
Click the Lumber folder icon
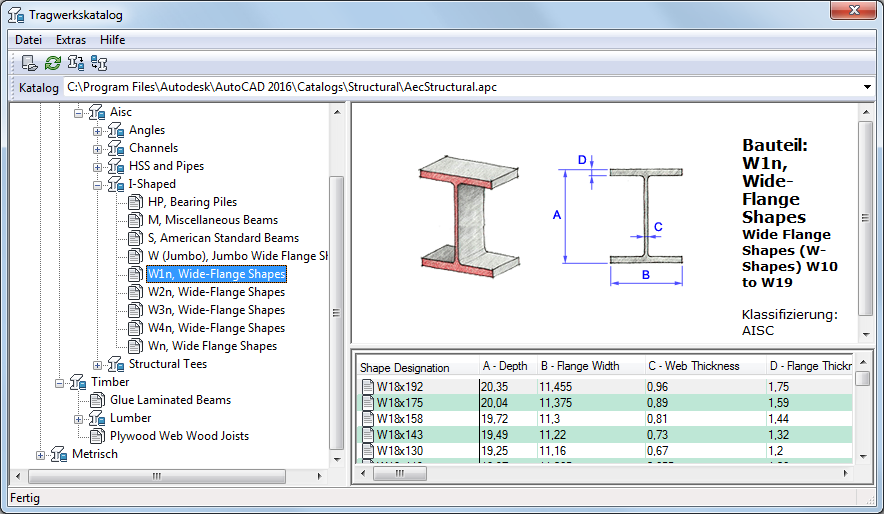tap(97, 418)
